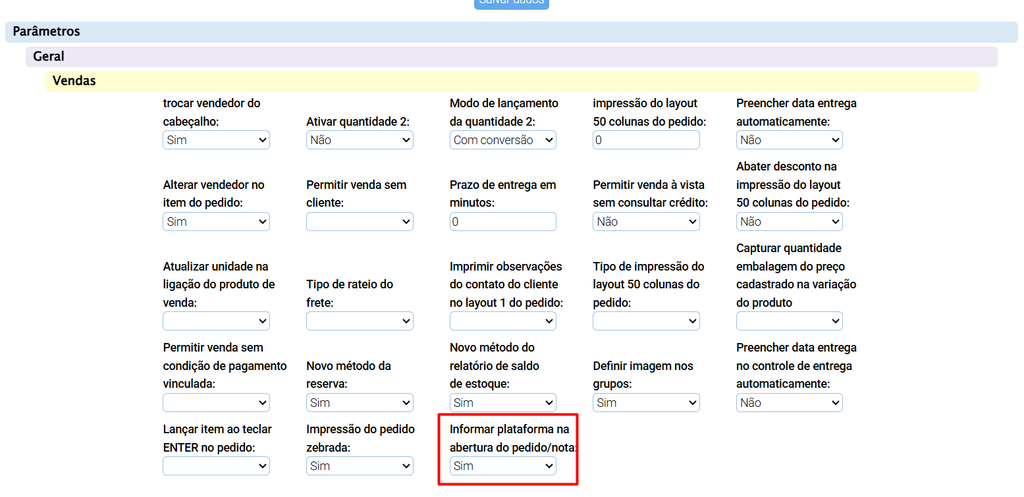Open 'Permitir venda à vista sem consultar crédito' dropdown
This screenshot has width=1024, height=497.
pos(647,221)
